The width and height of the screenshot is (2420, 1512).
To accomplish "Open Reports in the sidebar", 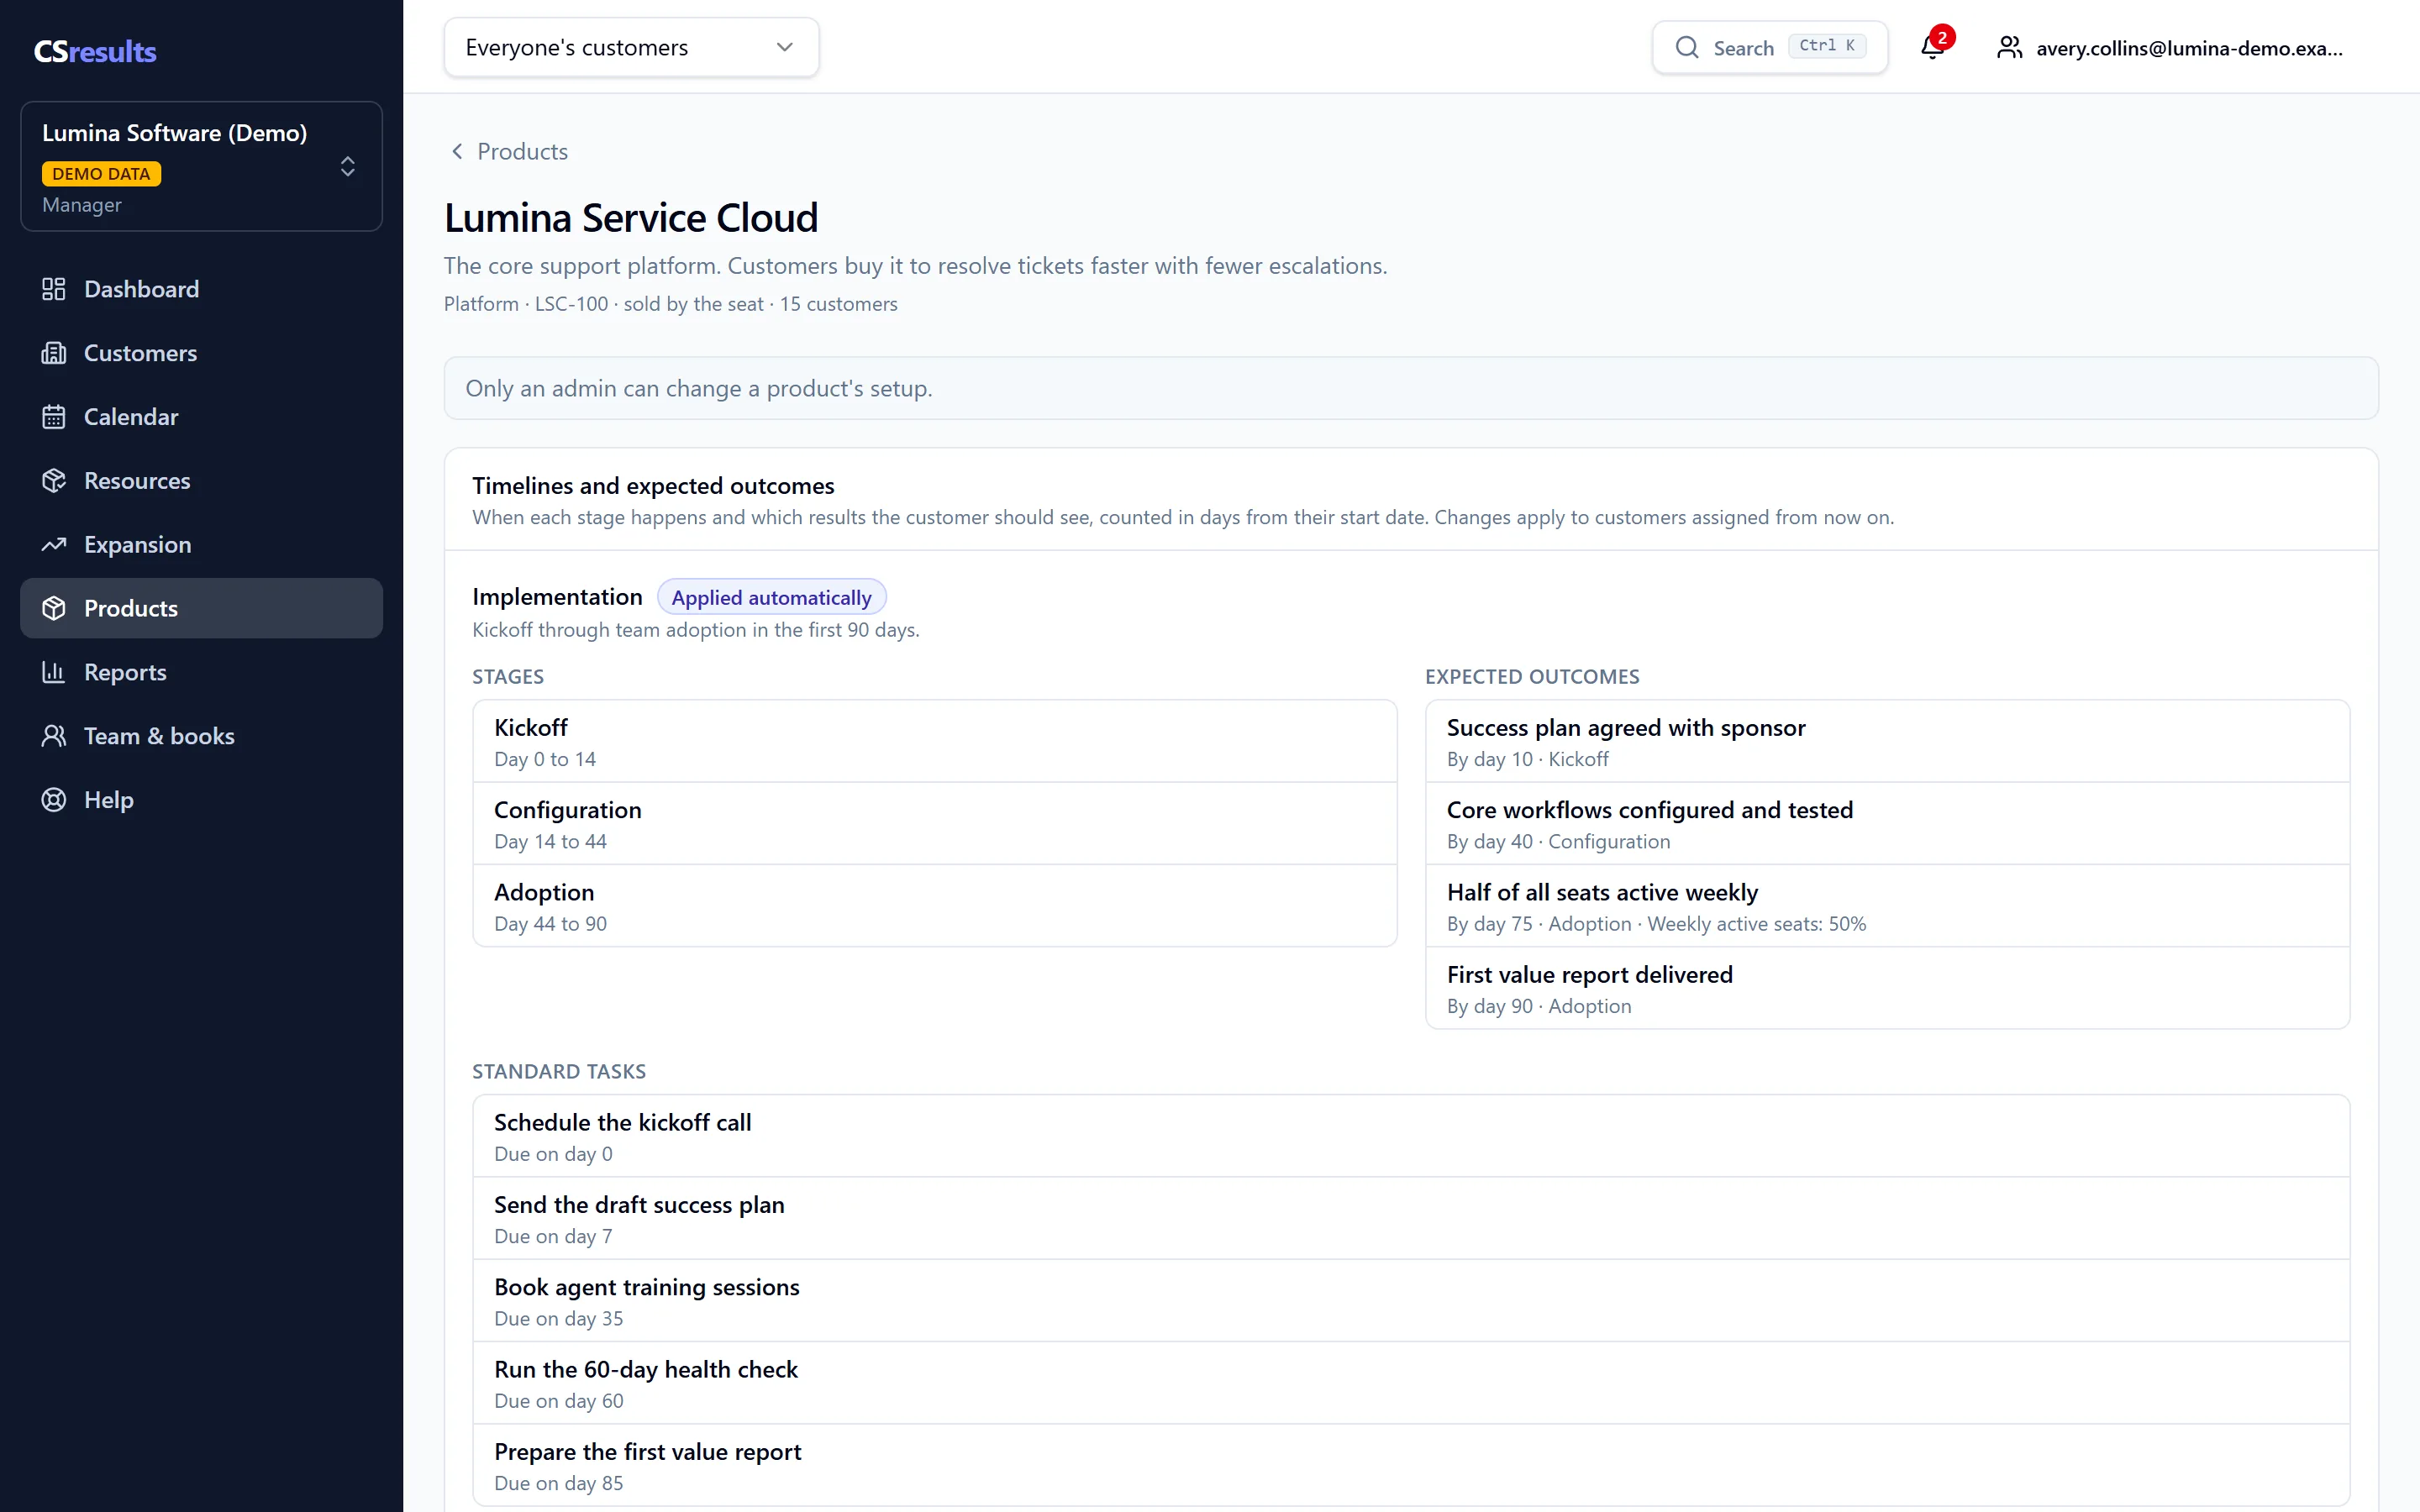I will tap(201, 672).
